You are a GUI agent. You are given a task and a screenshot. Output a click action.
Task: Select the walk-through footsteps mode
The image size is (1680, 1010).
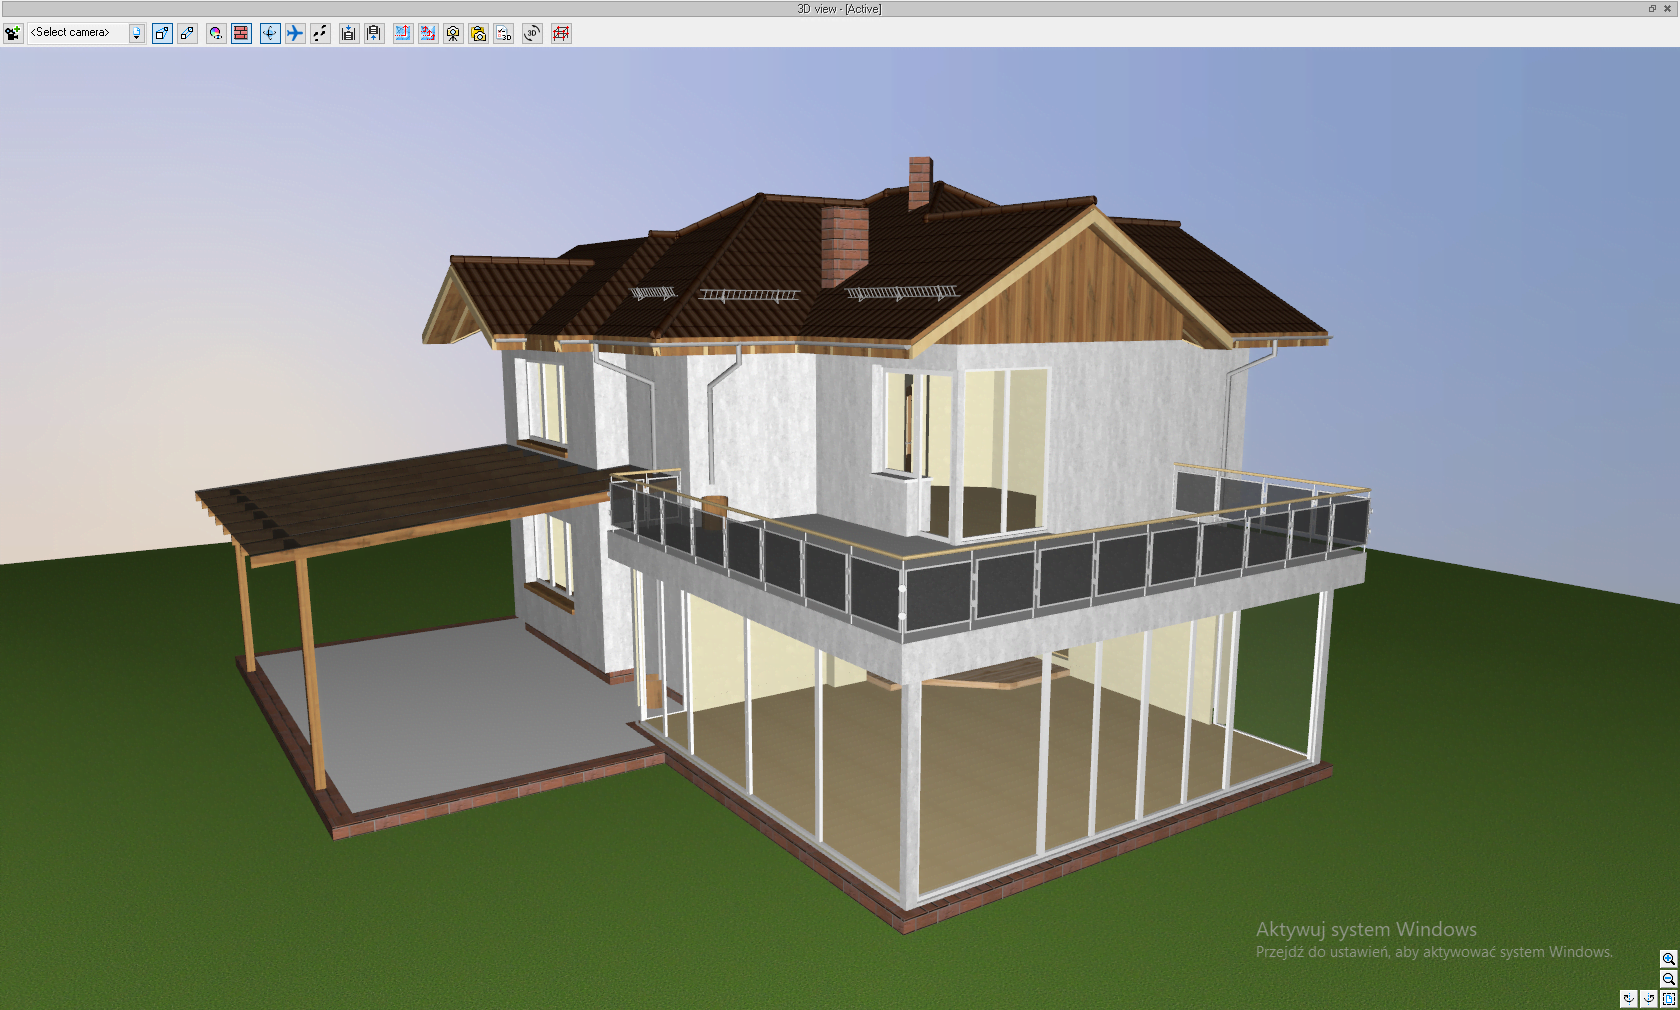pyautogui.click(x=320, y=33)
